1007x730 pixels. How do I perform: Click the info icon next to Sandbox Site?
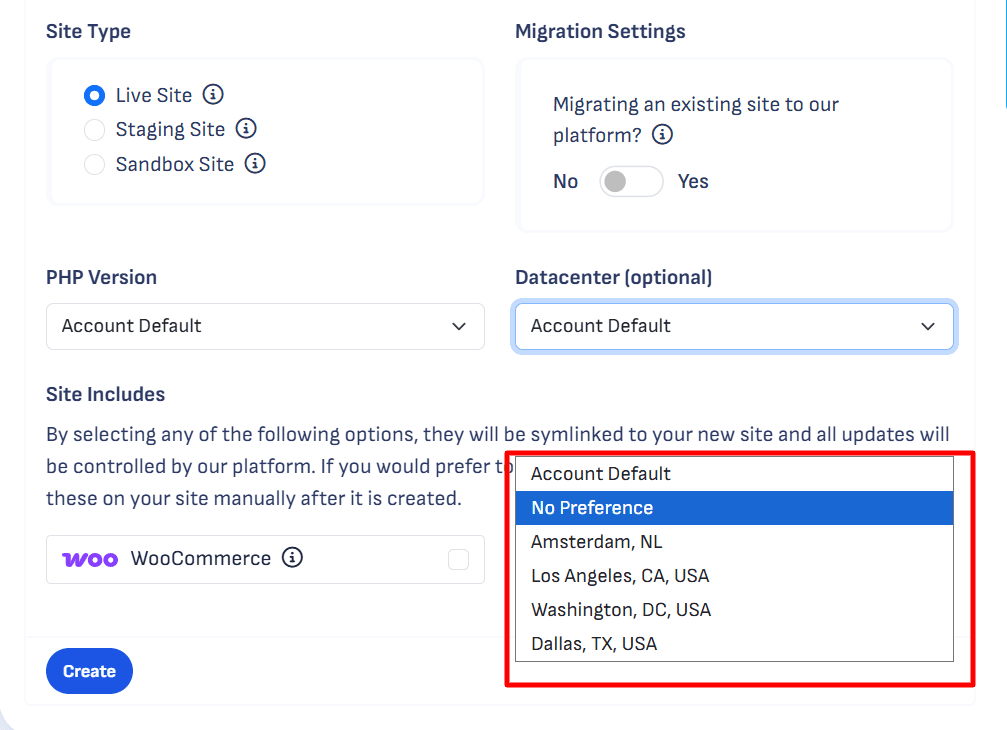[x=255, y=164]
